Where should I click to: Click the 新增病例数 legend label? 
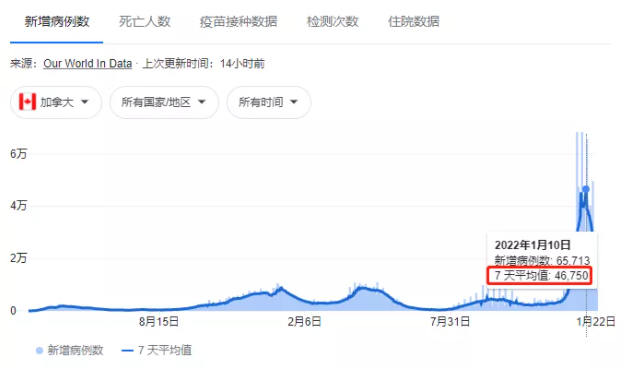[75, 351]
